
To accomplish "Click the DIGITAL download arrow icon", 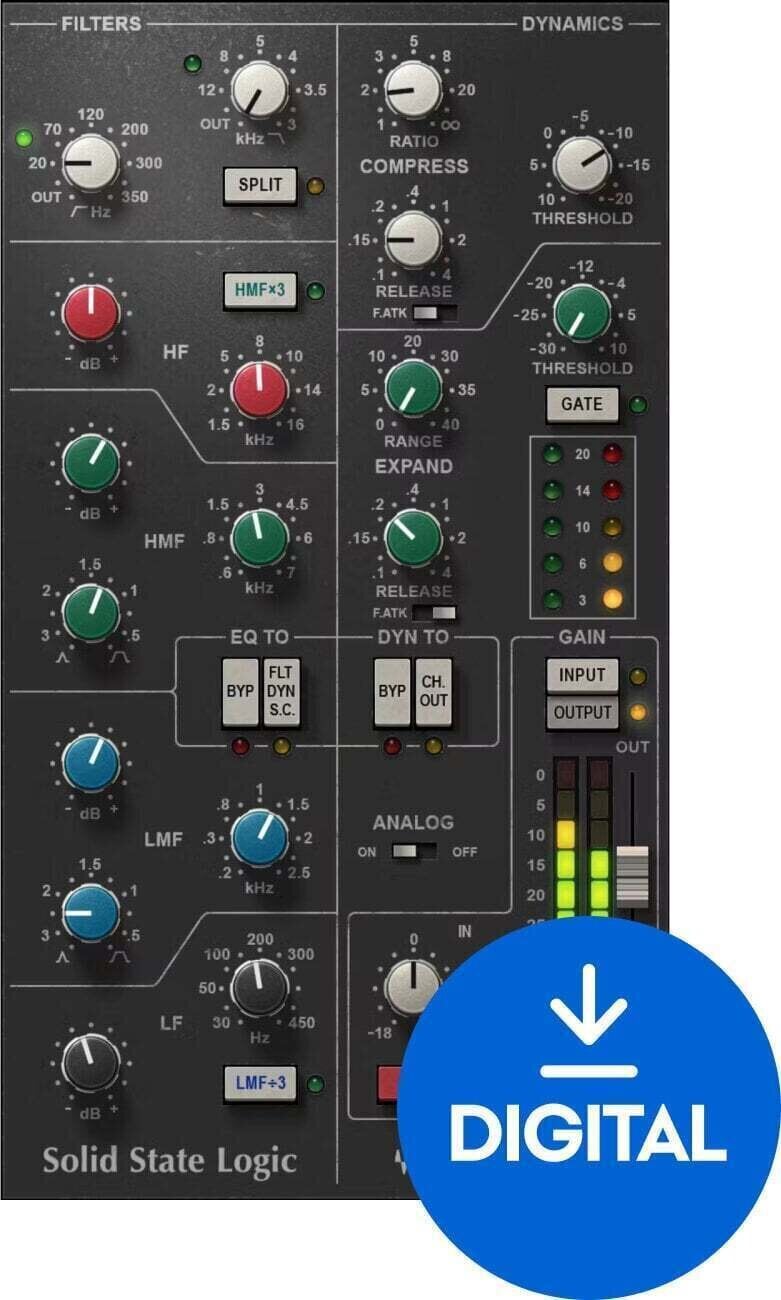I will (x=589, y=1020).
